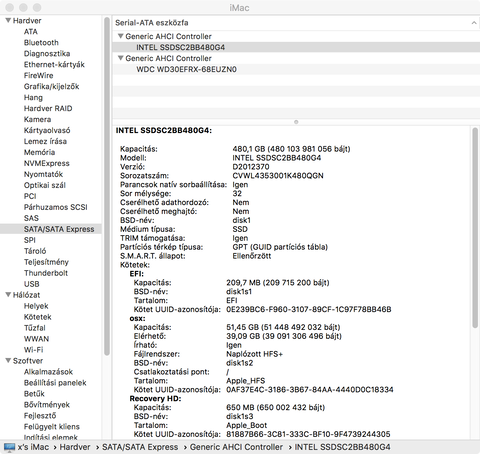Viewport: 480px width, 454px height.
Task: Open Tároló entry
Action: (35, 251)
